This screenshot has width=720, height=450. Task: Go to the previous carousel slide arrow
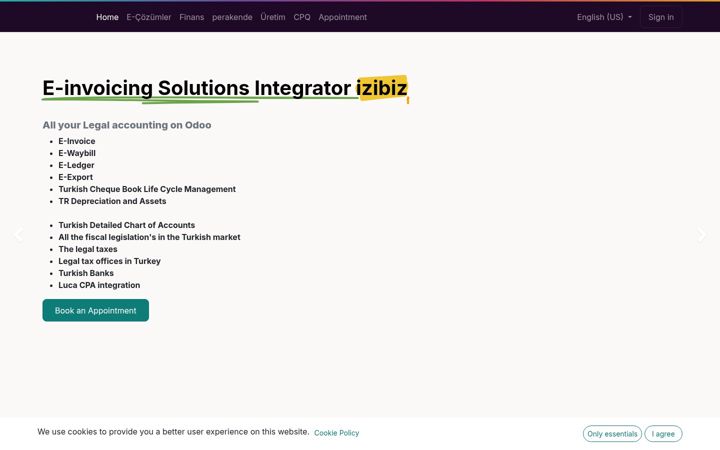[x=18, y=235]
